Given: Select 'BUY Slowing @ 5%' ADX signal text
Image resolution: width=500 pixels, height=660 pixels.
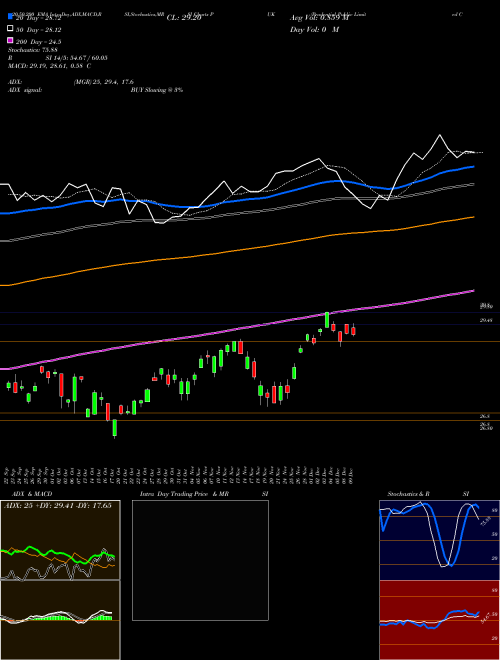Looking at the screenshot, I should (157, 90).
